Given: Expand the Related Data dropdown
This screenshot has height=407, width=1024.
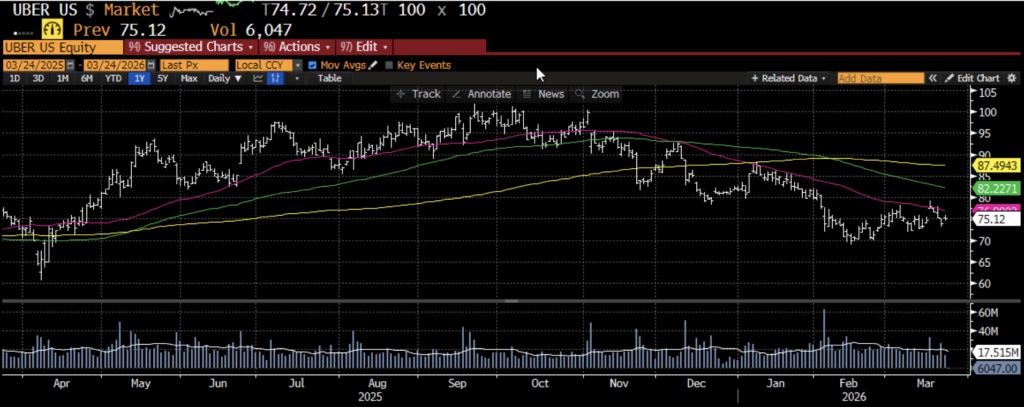Looking at the screenshot, I should [x=789, y=78].
